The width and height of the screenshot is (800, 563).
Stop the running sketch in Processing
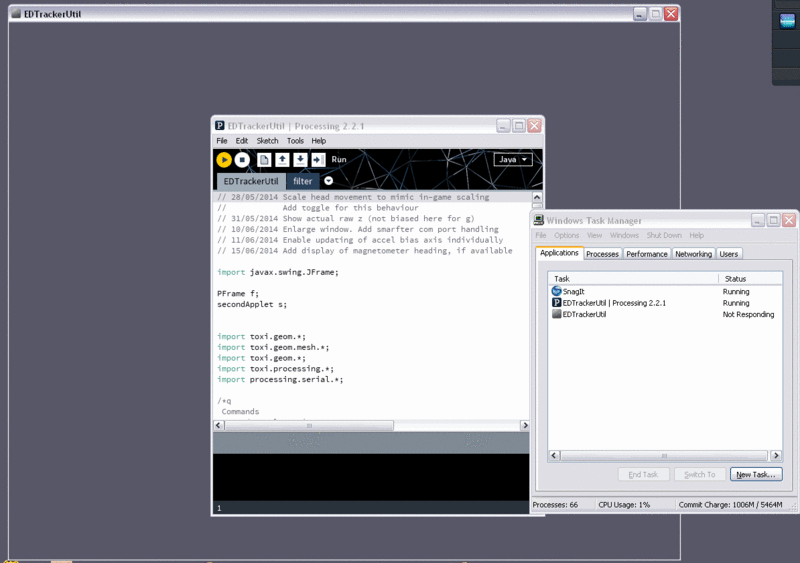[x=242, y=160]
